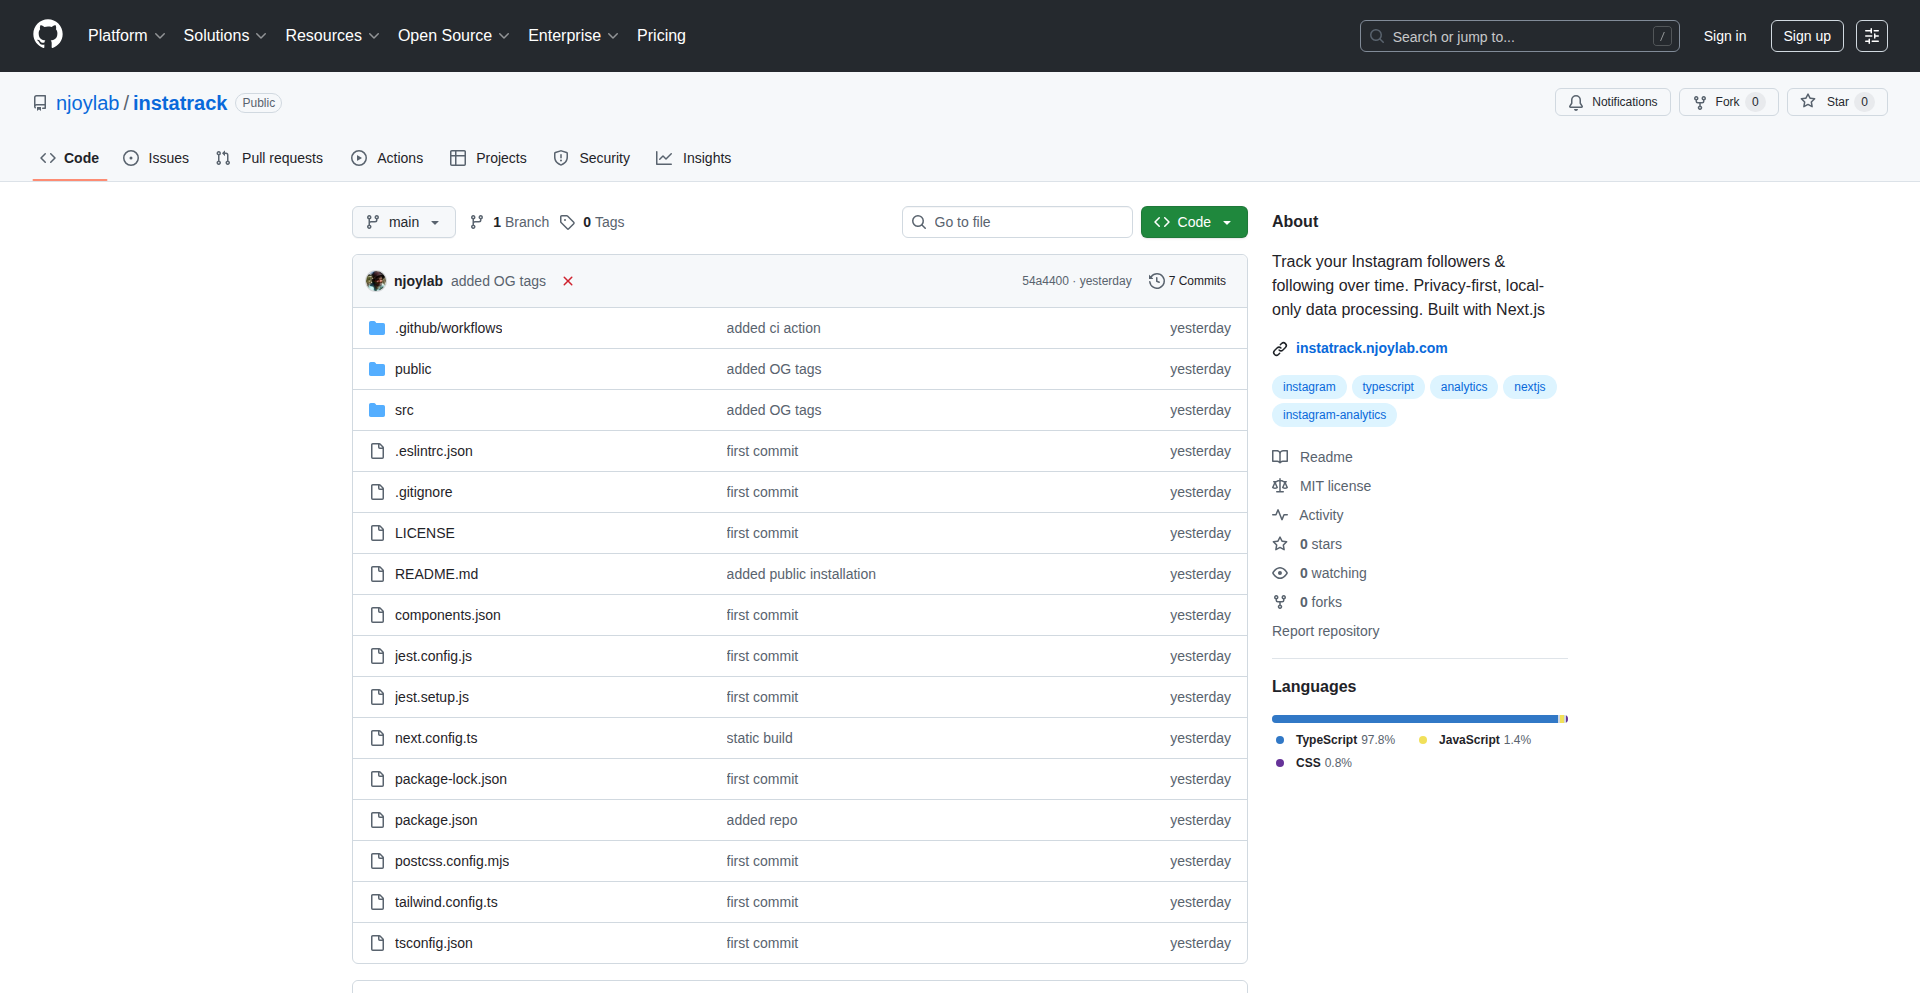Click the njoylab avatar in the commit row

tap(376, 281)
